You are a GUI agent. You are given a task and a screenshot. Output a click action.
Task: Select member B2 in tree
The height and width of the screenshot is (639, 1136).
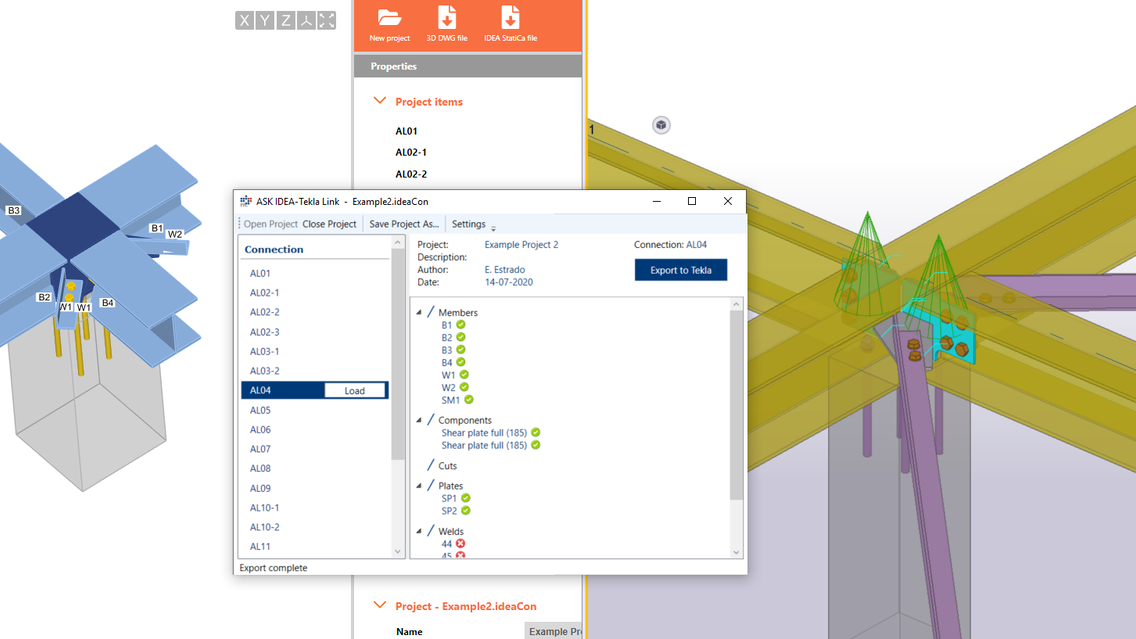click(x=447, y=338)
